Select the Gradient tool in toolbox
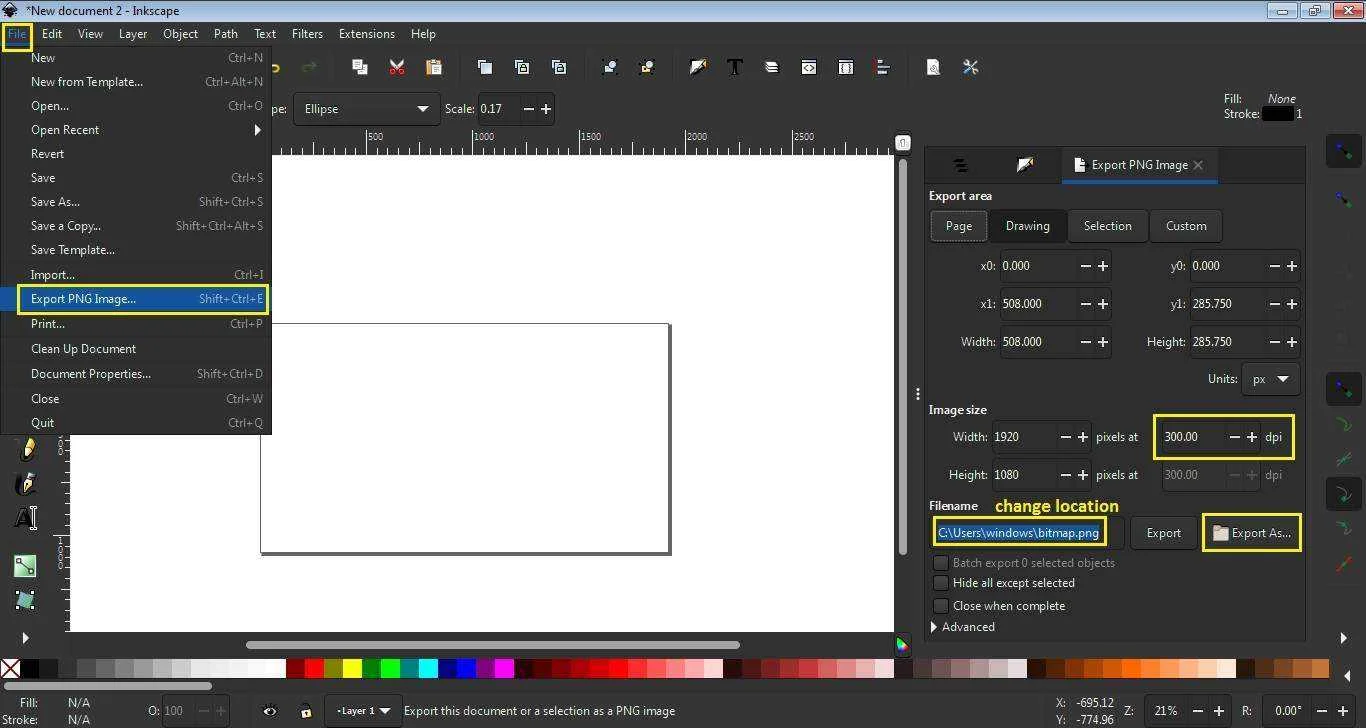Viewport: 1366px width, 728px height. pos(26,566)
